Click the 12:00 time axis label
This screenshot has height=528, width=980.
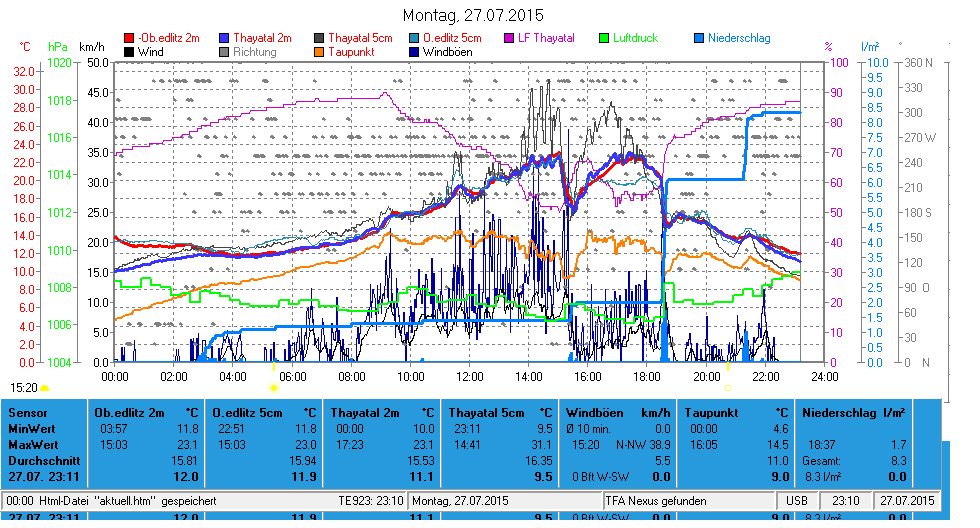[x=469, y=377]
